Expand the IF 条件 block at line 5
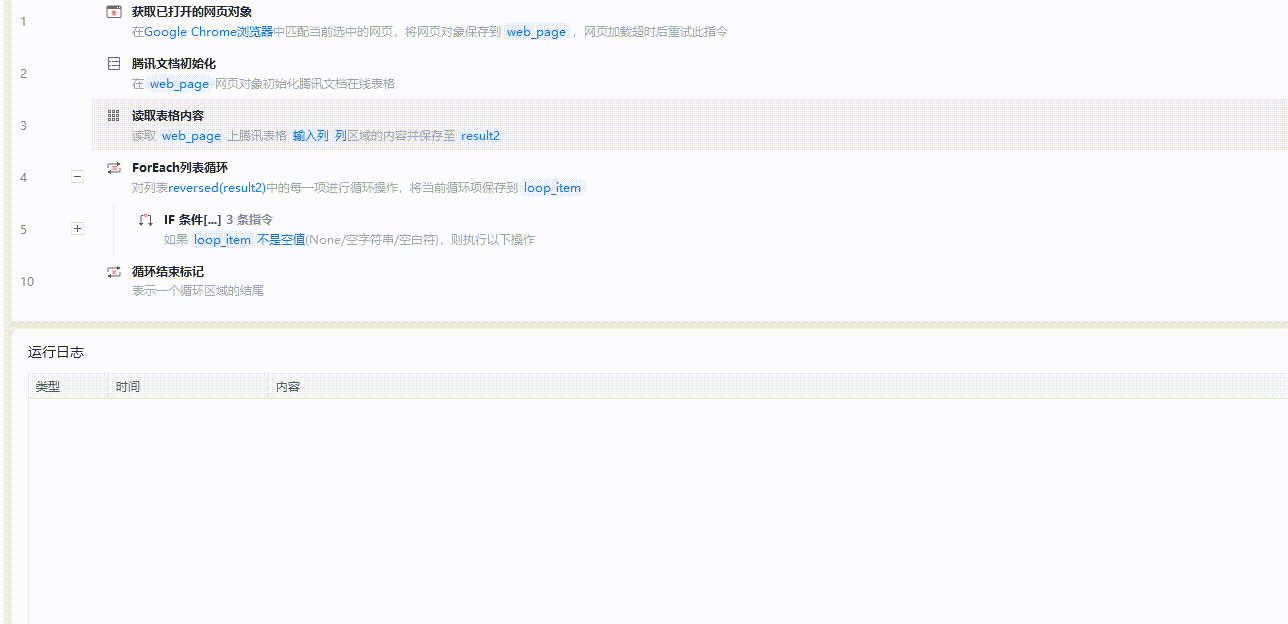Image resolution: width=1288 pixels, height=624 pixels. click(78, 229)
